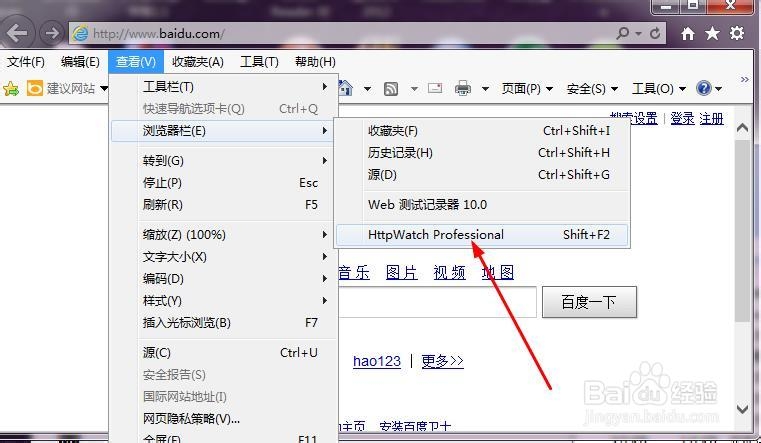
Task: Open the 工具(O) dropdown in command bar
Action: click(659, 89)
